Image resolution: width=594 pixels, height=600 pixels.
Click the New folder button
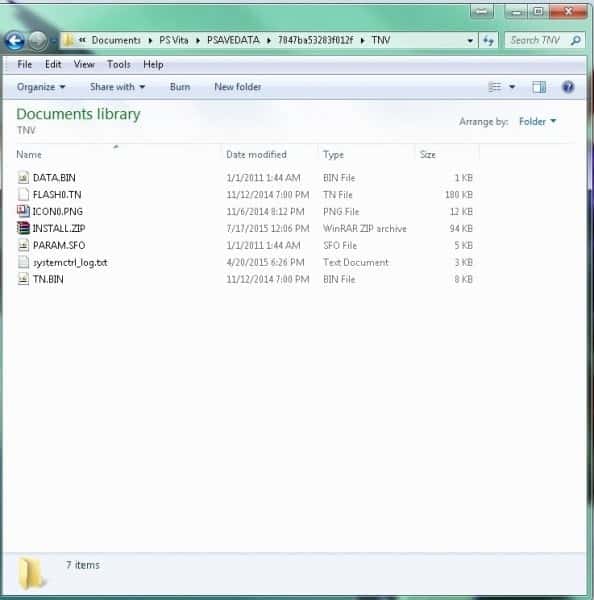(x=238, y=87)
